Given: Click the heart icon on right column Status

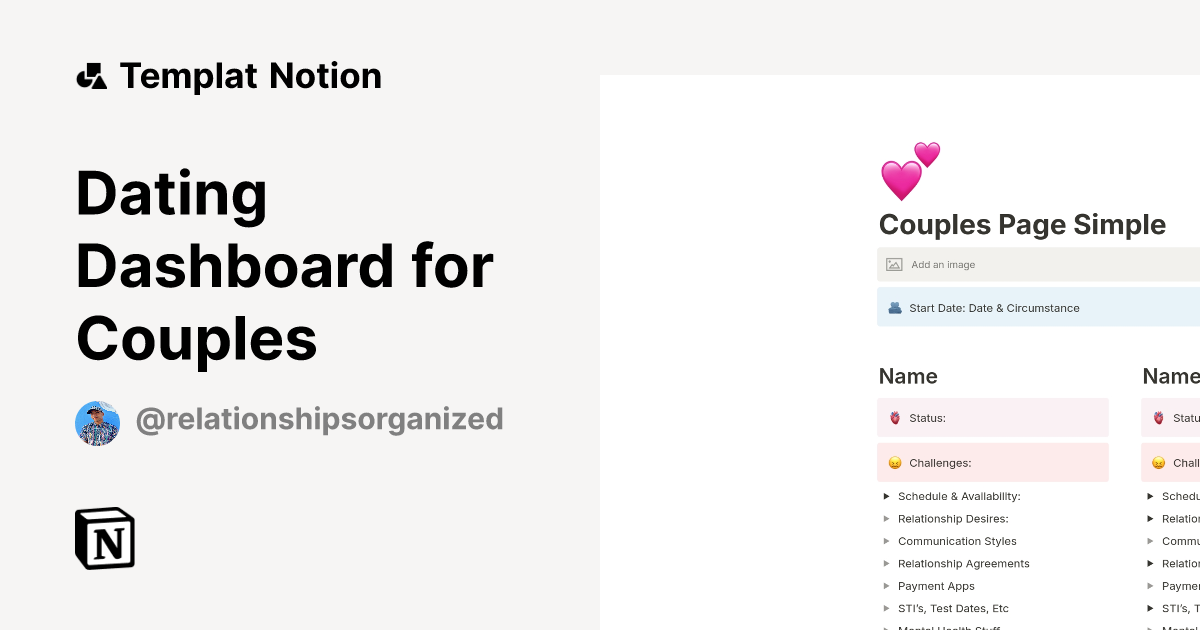Looking at the screenshot, I should pyautogui.click(x=1157, y=417).
